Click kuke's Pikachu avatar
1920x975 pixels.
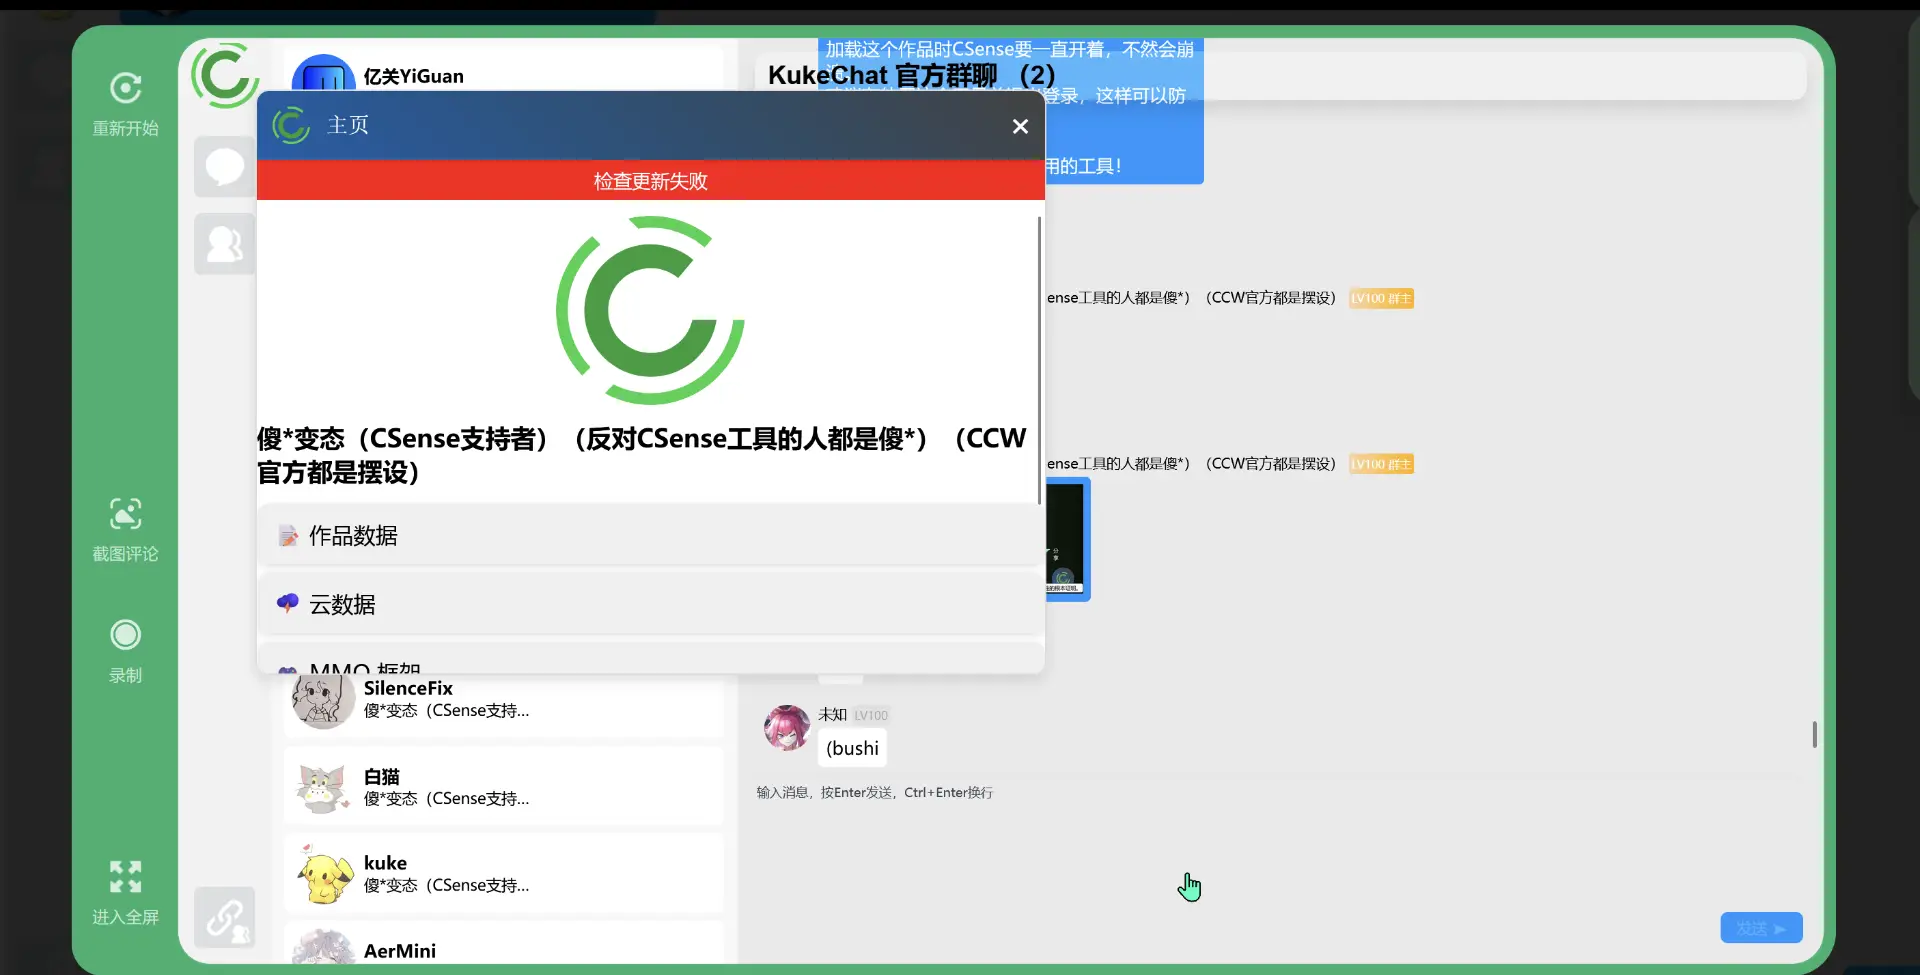click(323, 874)
